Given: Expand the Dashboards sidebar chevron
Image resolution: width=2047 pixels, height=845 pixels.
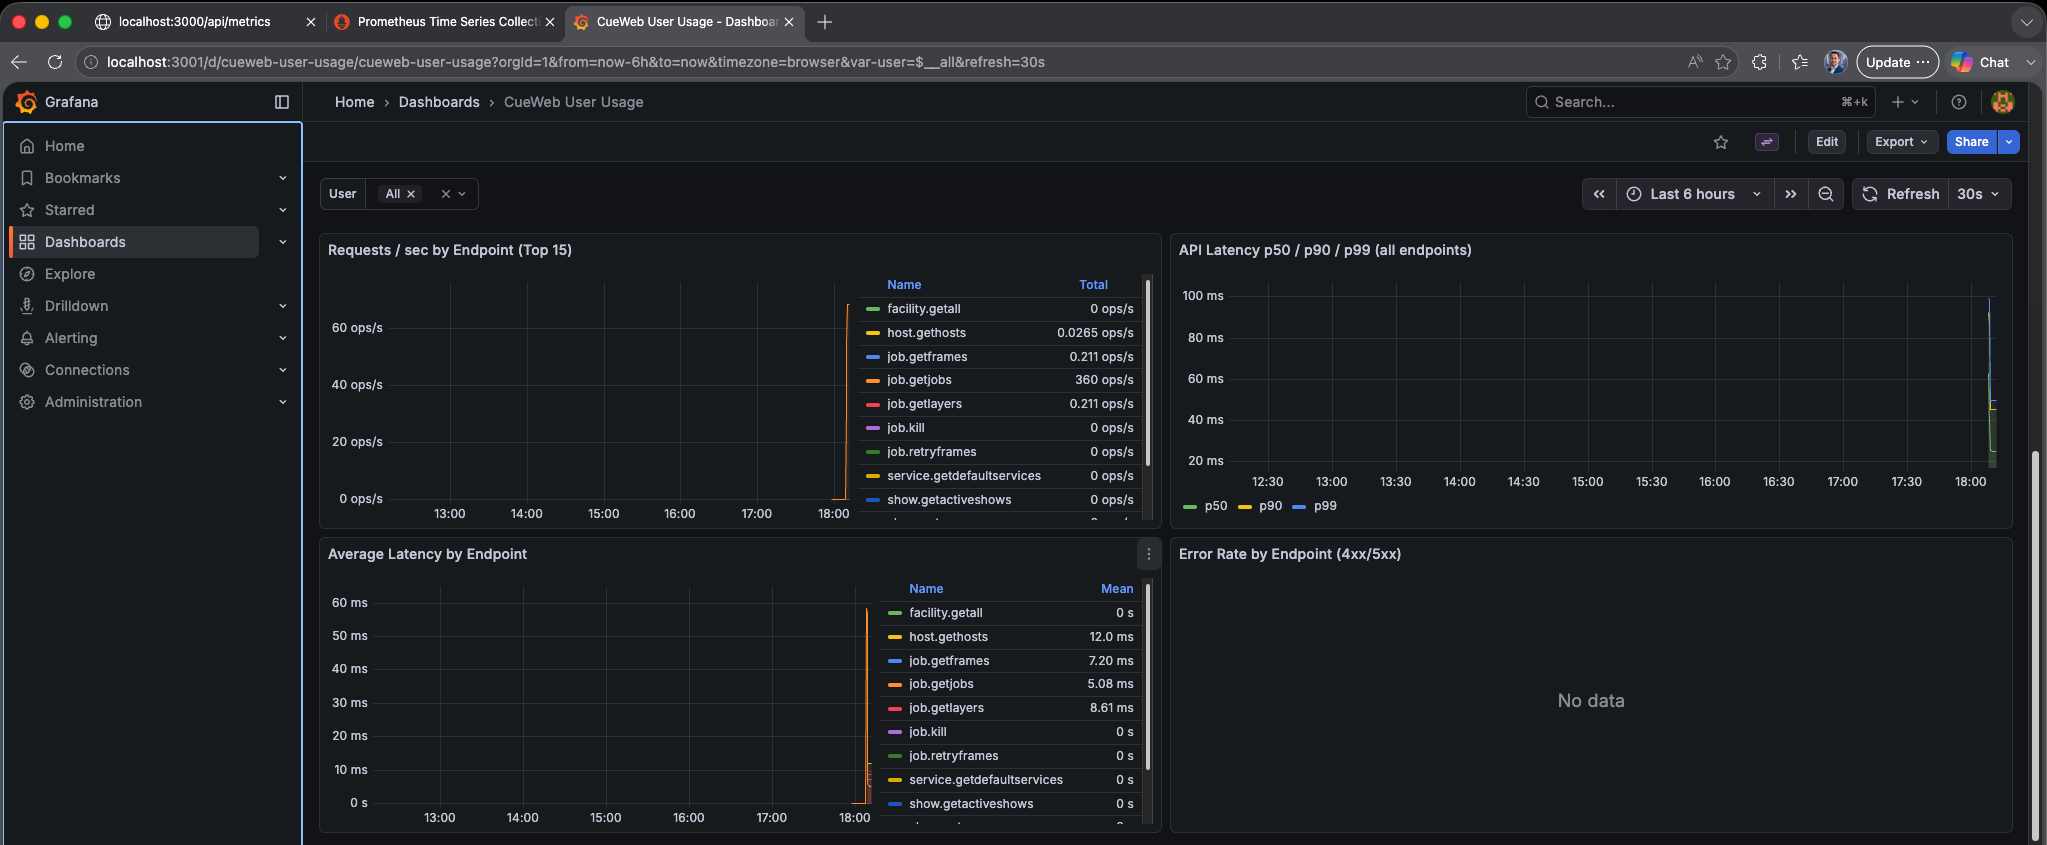Looking at the screenshot, I should coord(283,242).
